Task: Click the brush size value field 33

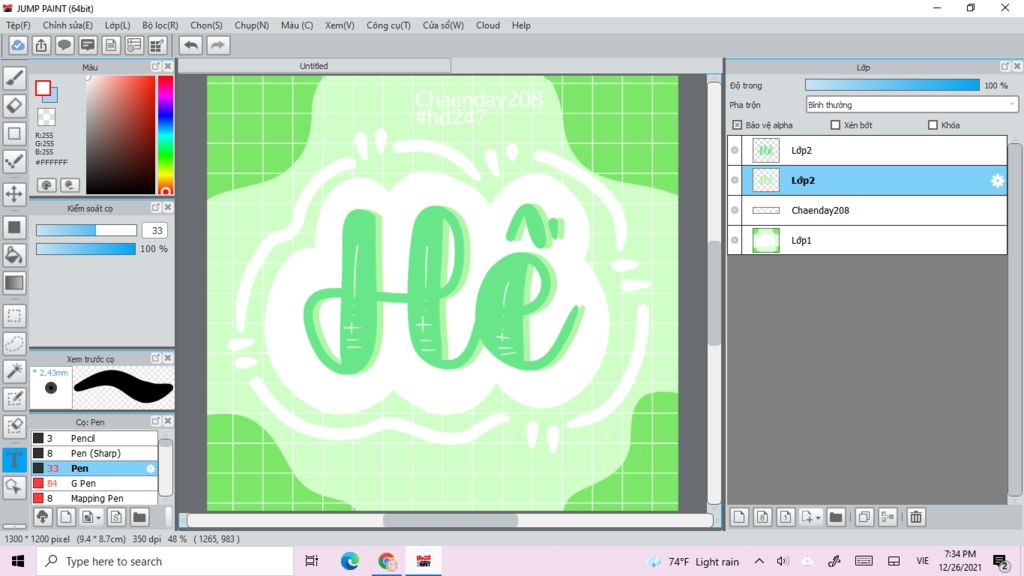Action: (x=157, y=231)
